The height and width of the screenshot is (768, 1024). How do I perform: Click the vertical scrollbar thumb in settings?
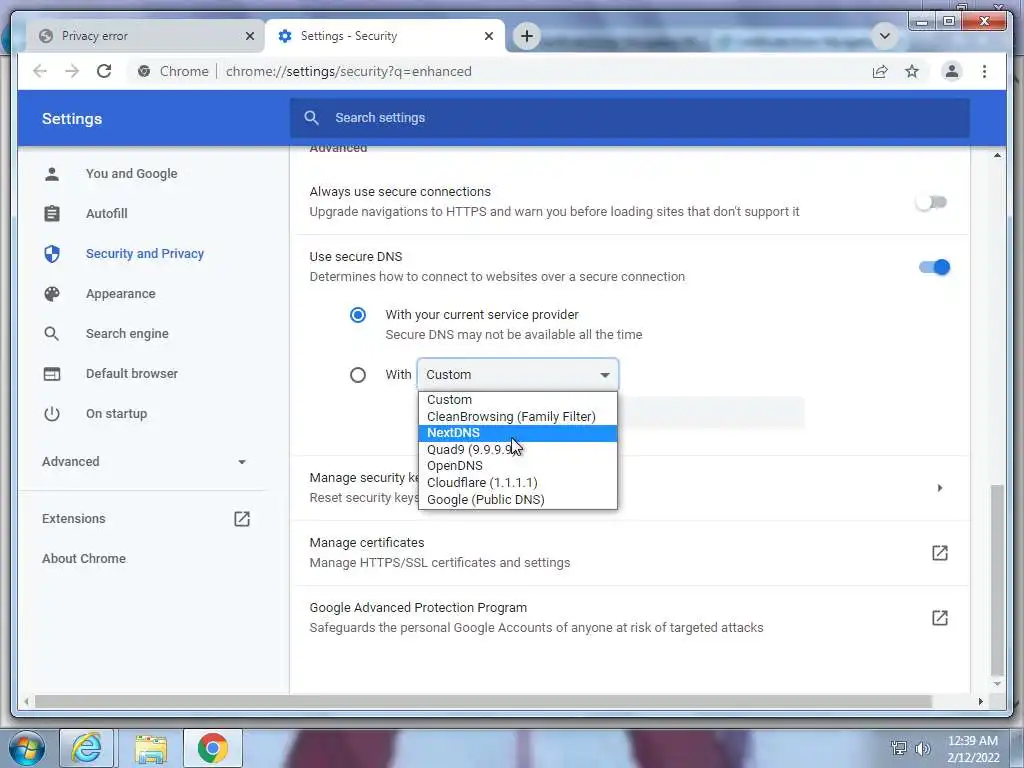(x=997, y=580)
